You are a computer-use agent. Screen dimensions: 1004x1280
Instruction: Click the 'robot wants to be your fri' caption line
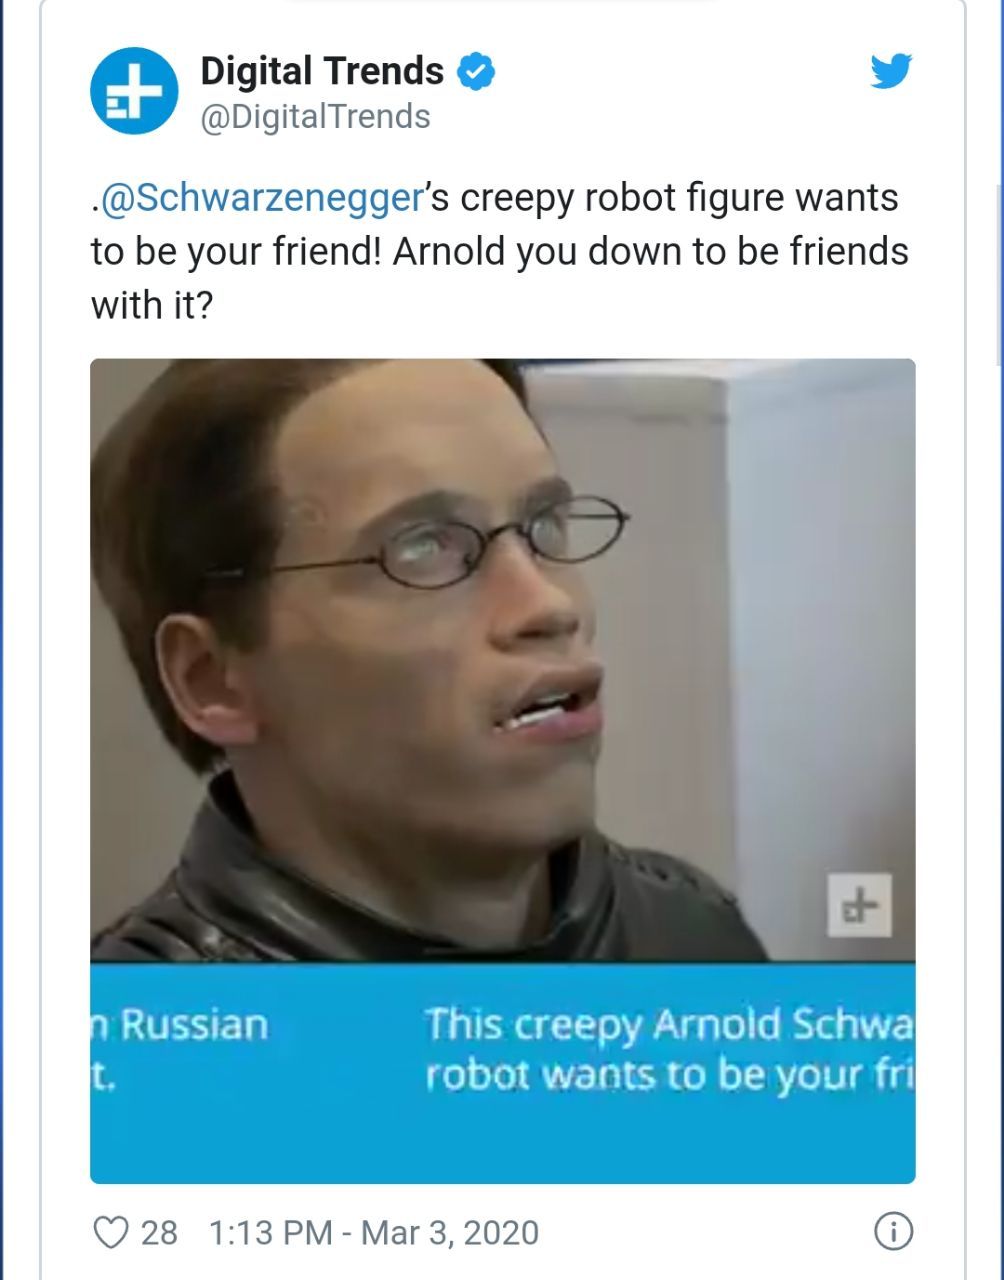669,1075
